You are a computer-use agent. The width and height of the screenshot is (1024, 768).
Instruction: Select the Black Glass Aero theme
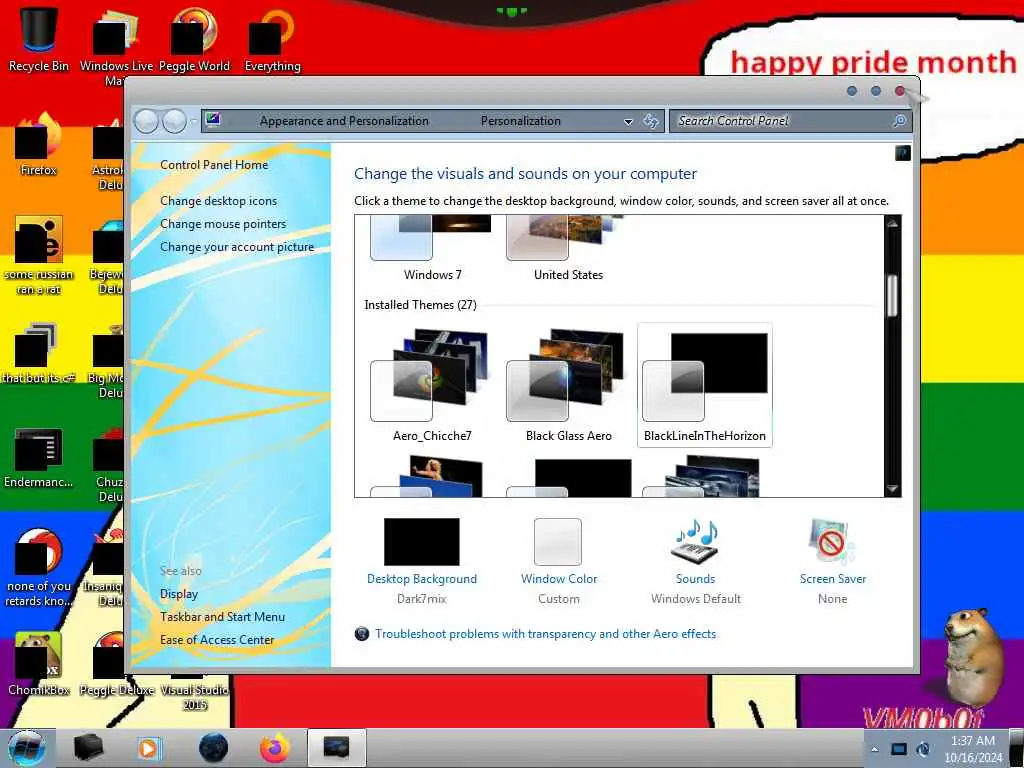(568, 385)
